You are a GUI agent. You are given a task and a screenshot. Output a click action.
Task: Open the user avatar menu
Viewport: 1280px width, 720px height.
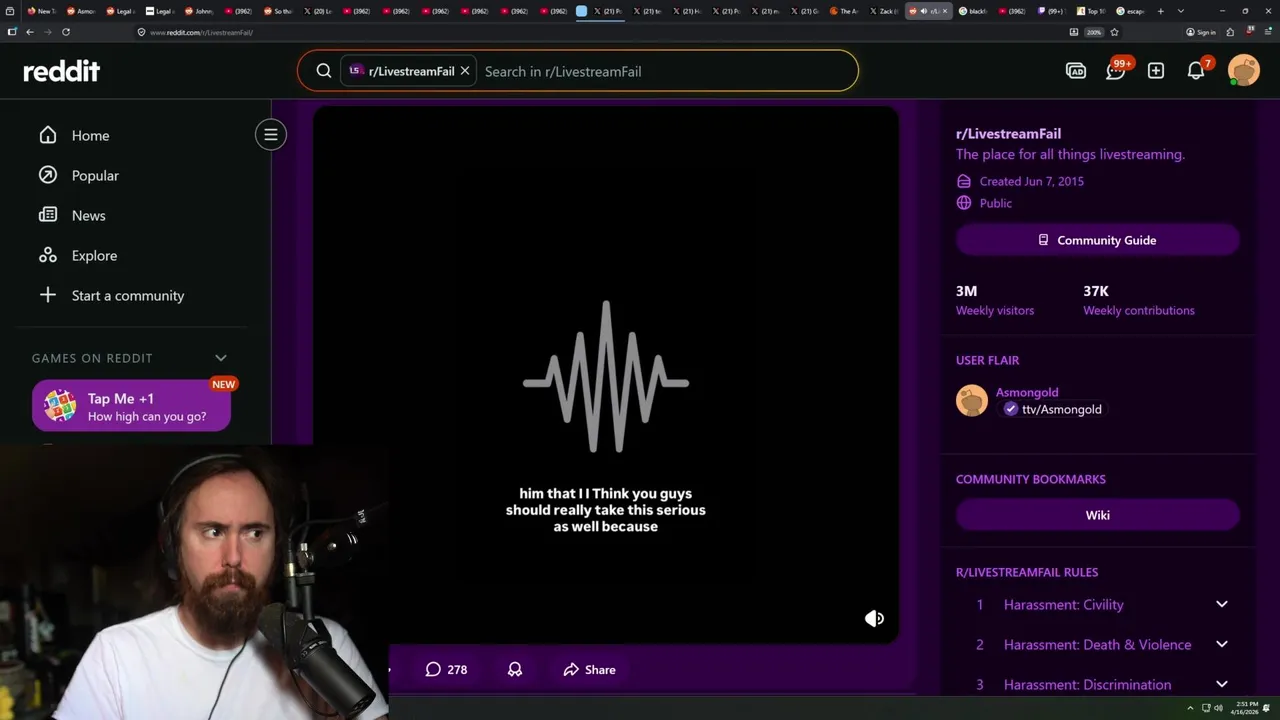coord(1244,71)
